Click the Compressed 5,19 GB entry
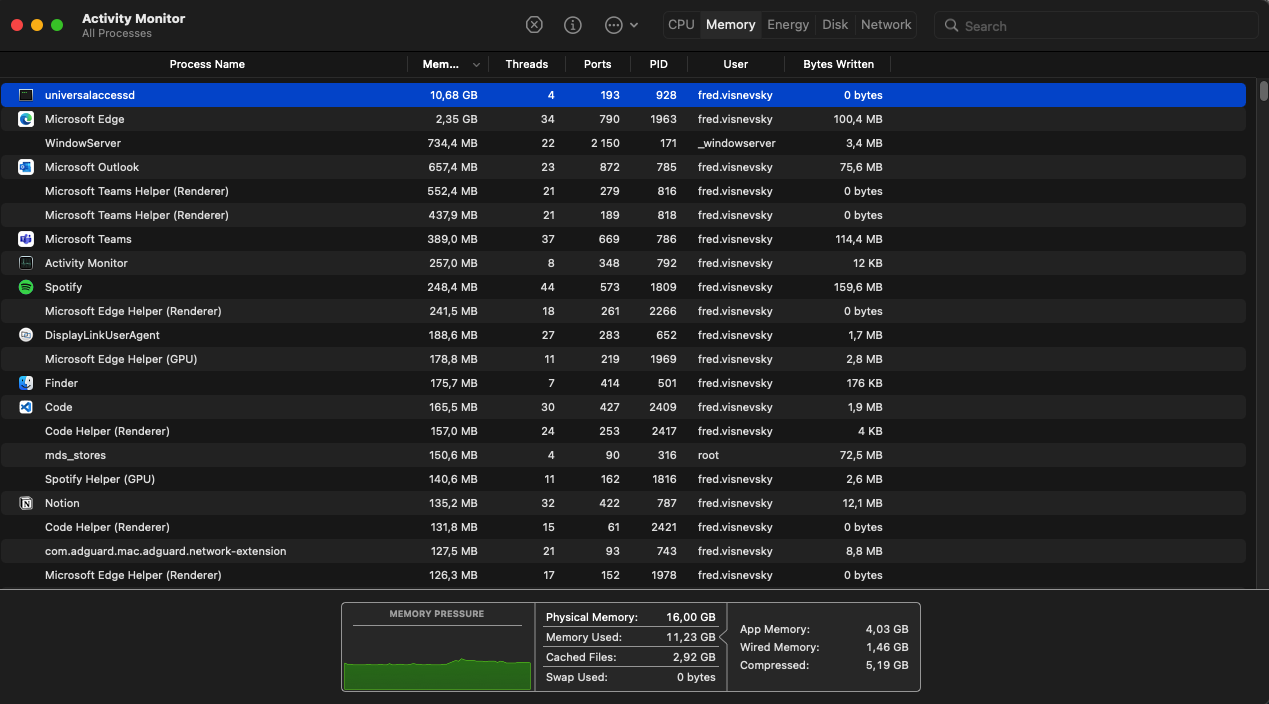Image resolution: width=1269 pixels, height=704 pixels. (x=824, y=665)
